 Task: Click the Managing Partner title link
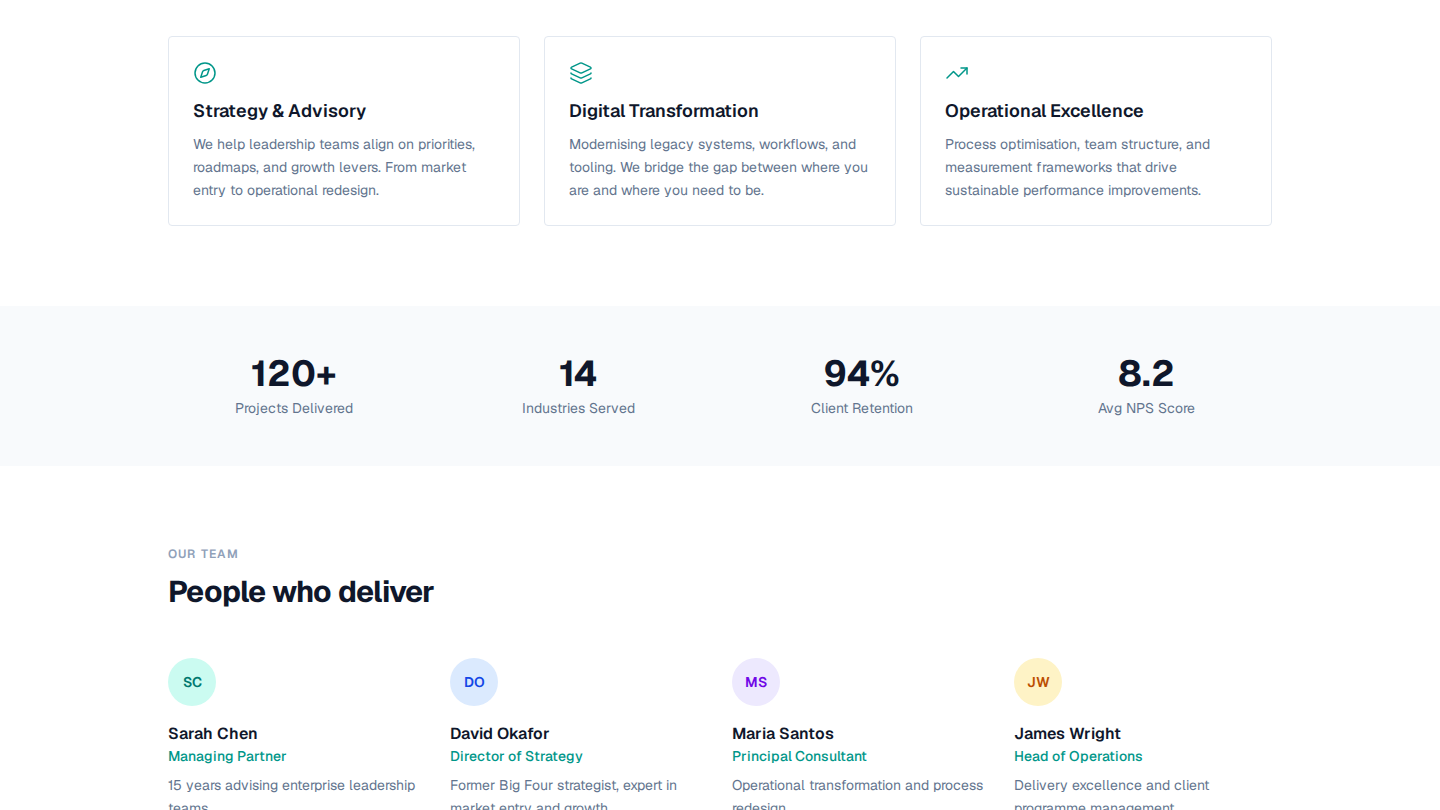[227, 756]
